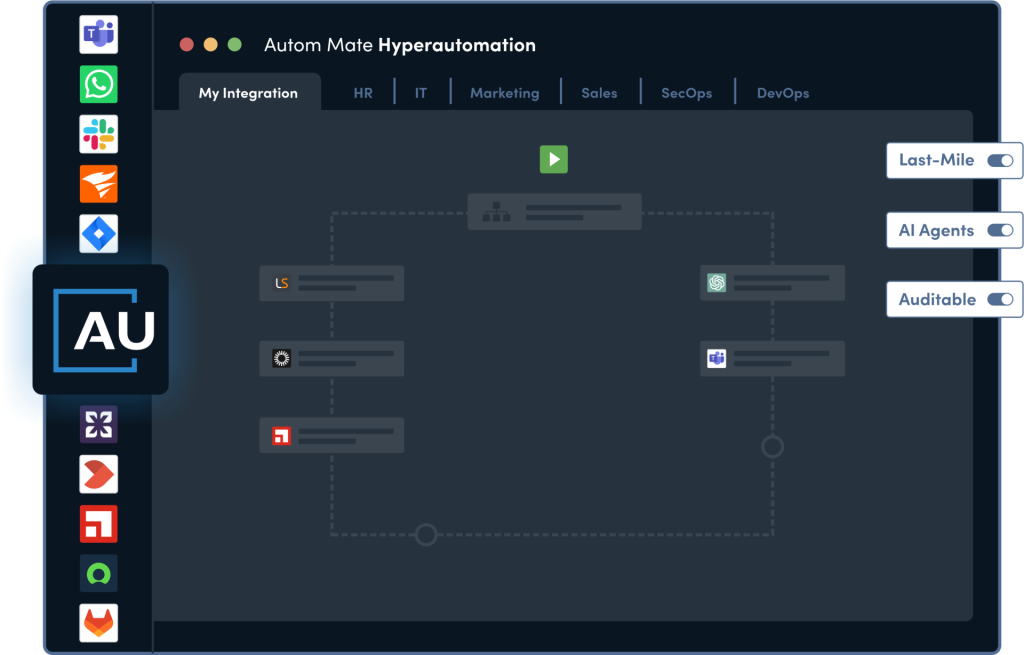This screenshot has width=1024, height=655.
Task: Click the Teams workflow step icon
Action: pyautogui.click(x=716, y=359)
